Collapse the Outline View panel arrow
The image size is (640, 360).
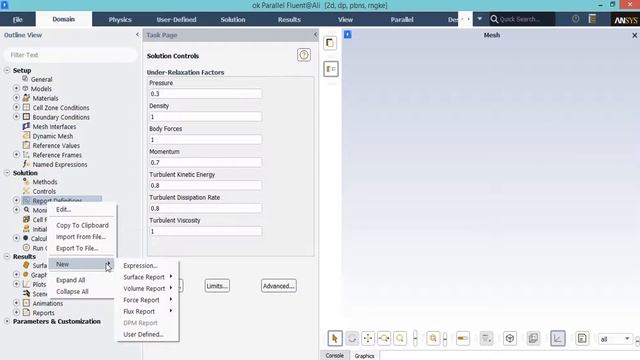[137, 35]
